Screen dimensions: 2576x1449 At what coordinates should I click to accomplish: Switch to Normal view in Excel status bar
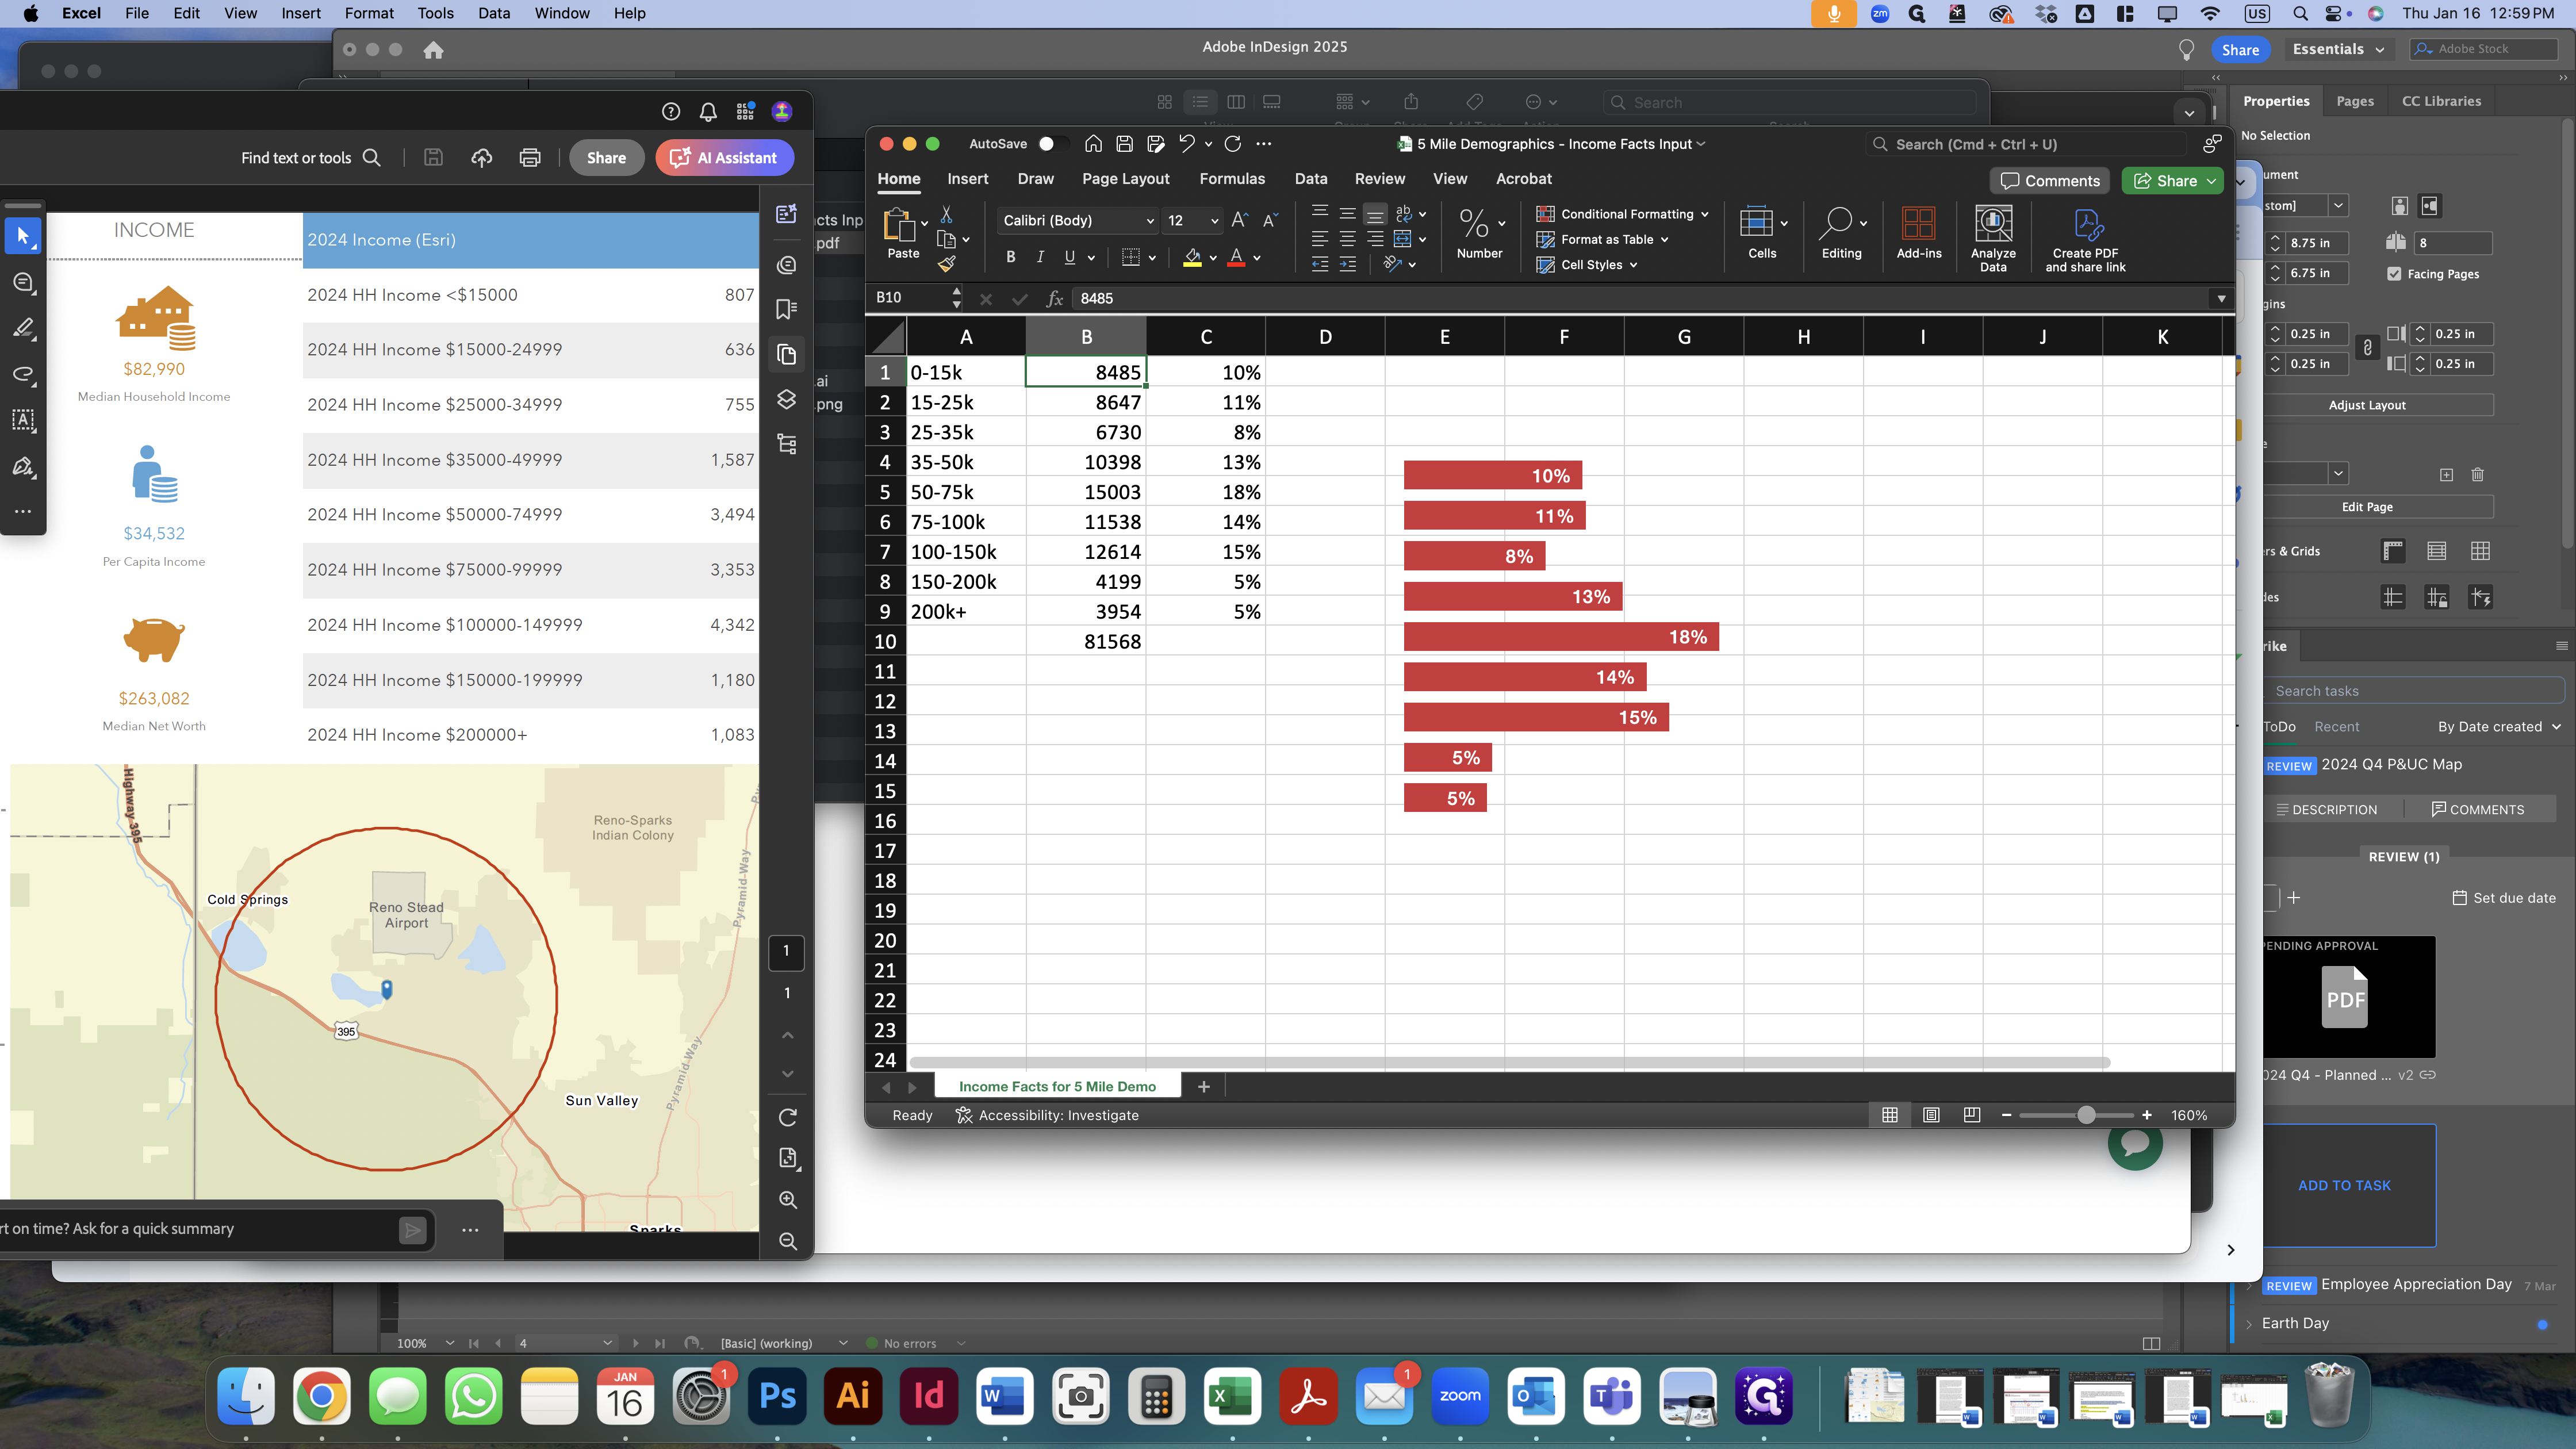click(x=1889, y=1115)
